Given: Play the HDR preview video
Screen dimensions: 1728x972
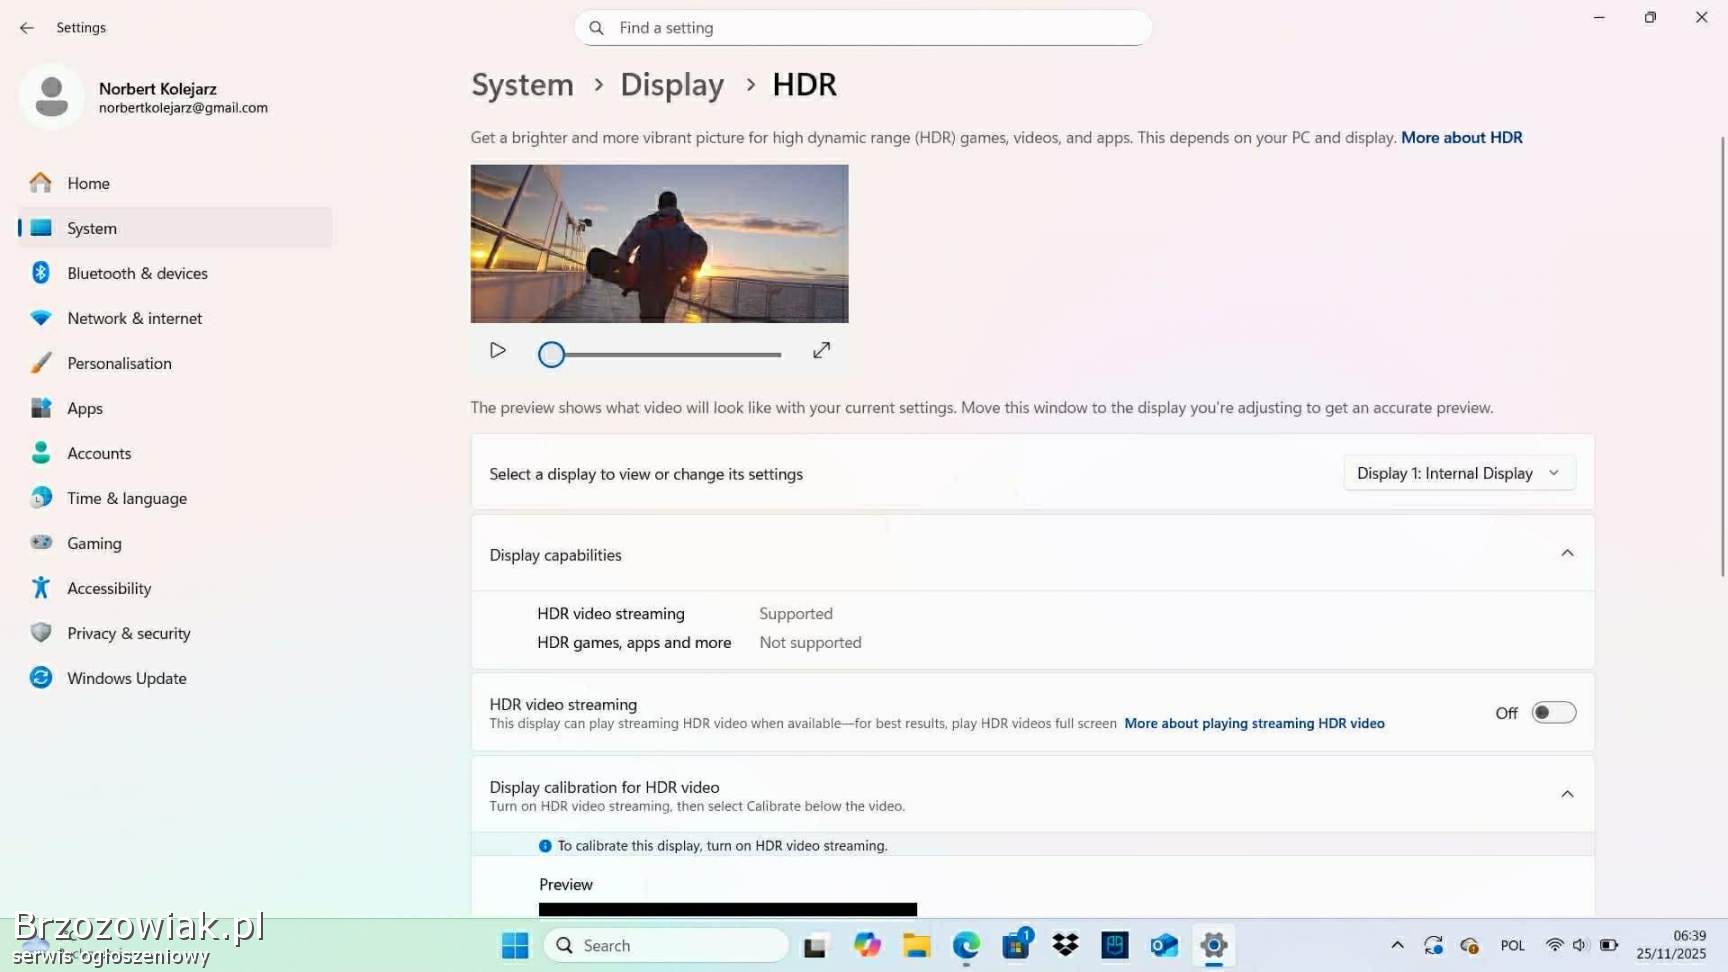Looking at the screenshot, I should 497,351.
